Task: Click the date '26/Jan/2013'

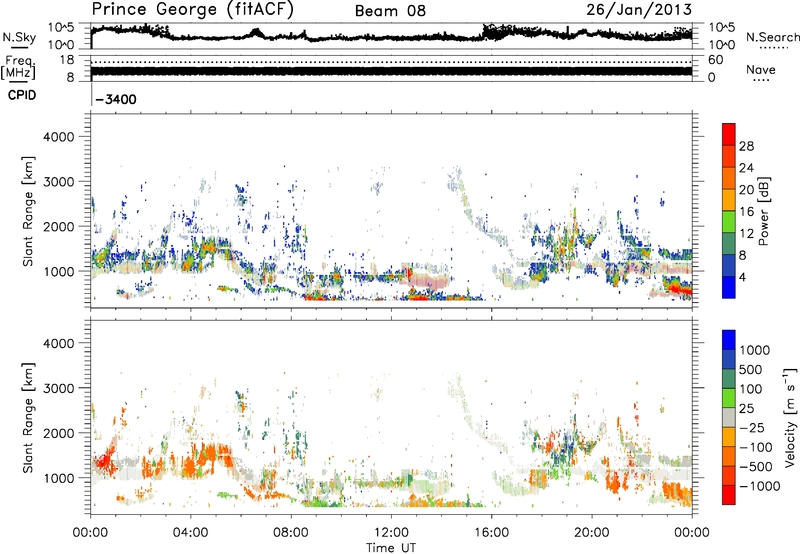Action: point(639,9)
